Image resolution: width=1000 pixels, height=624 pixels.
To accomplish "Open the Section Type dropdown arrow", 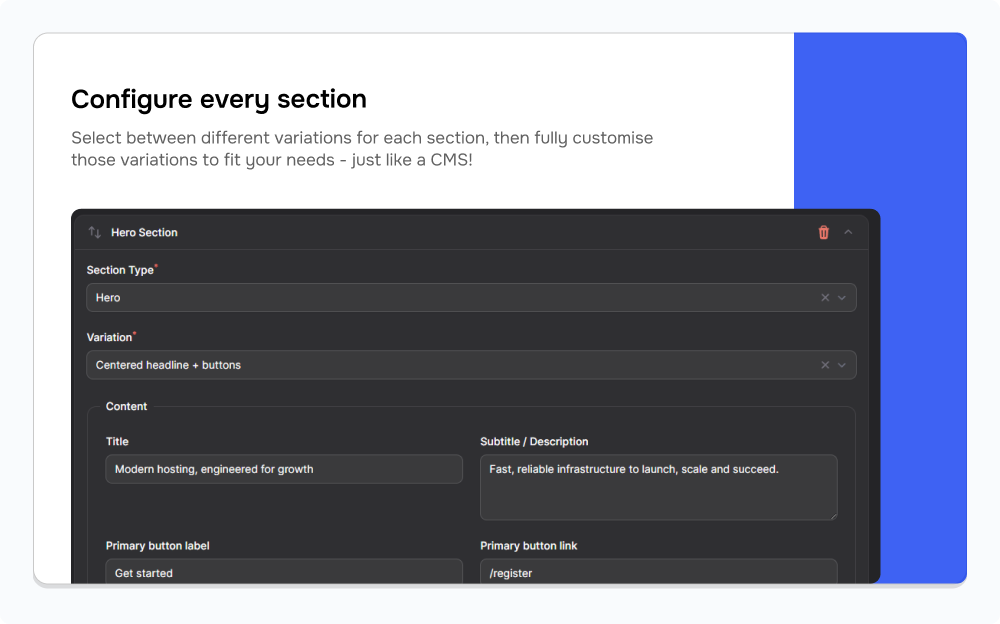I will 842,298.
